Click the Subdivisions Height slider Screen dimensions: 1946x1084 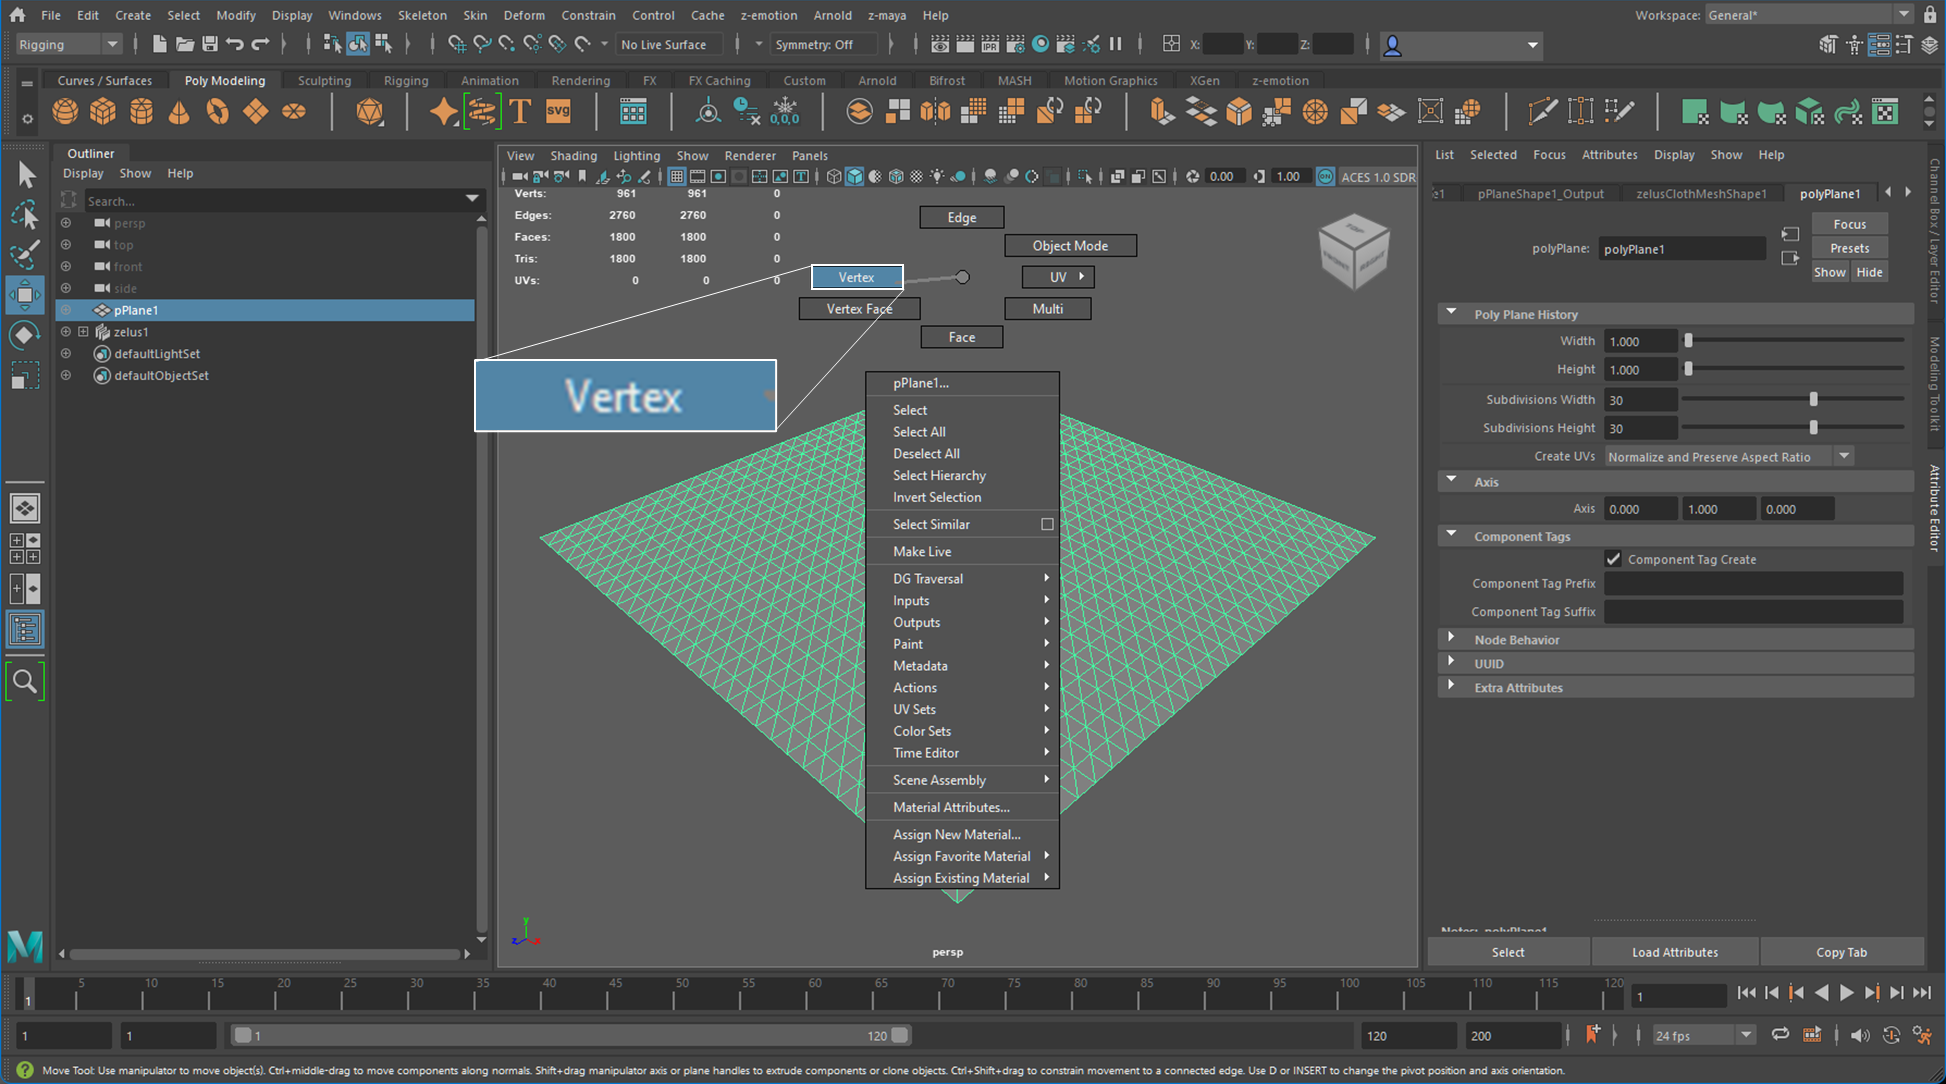(x=1793, y=427)
